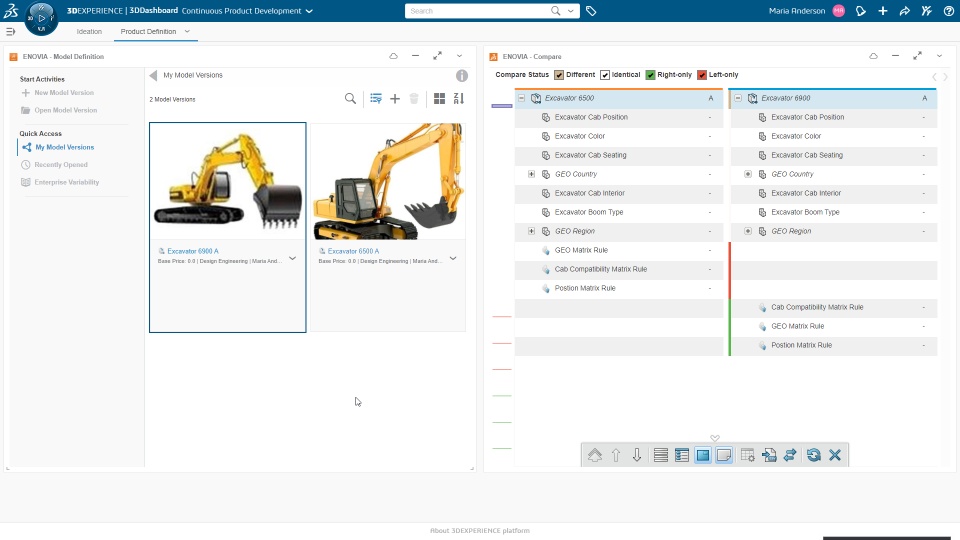This screenshot has height=540, width=960.
Task: Open the Excavator 6500 A link
Action: pyautogui.click(x=353, y=251)
